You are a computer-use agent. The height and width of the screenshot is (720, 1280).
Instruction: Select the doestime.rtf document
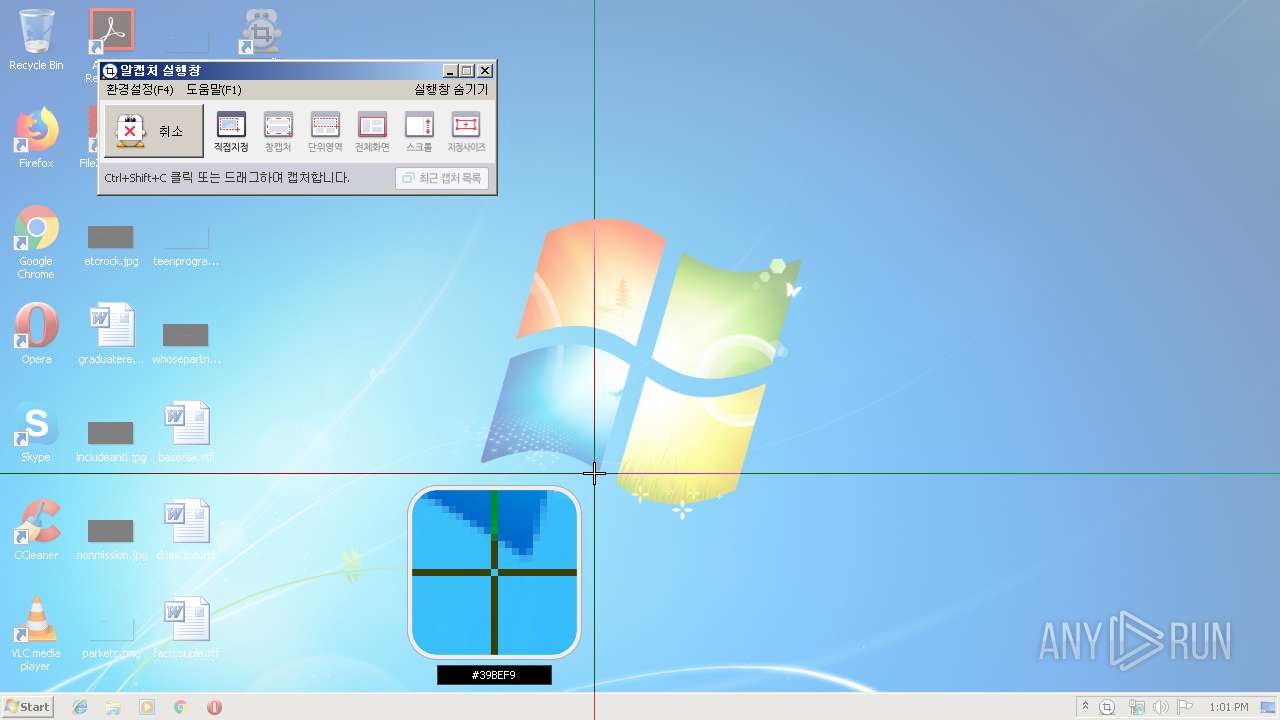(x=186, y=530)
